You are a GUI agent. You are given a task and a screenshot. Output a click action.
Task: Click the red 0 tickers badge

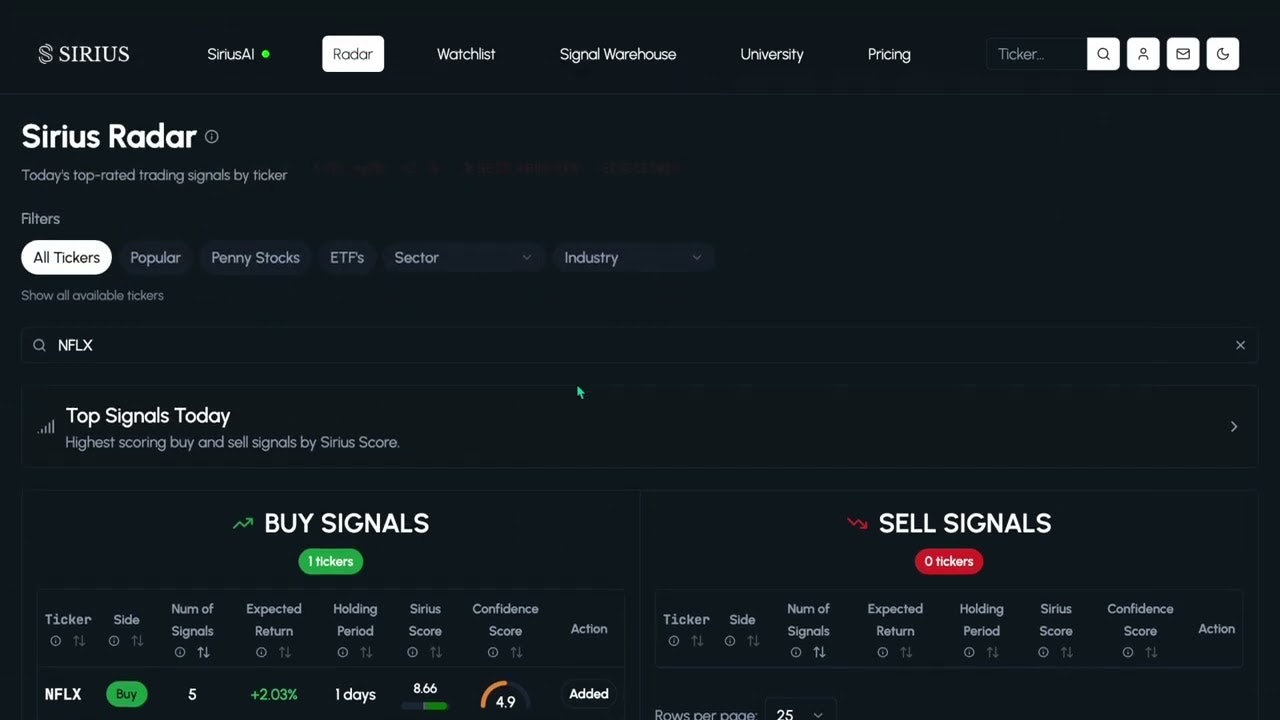949,561
